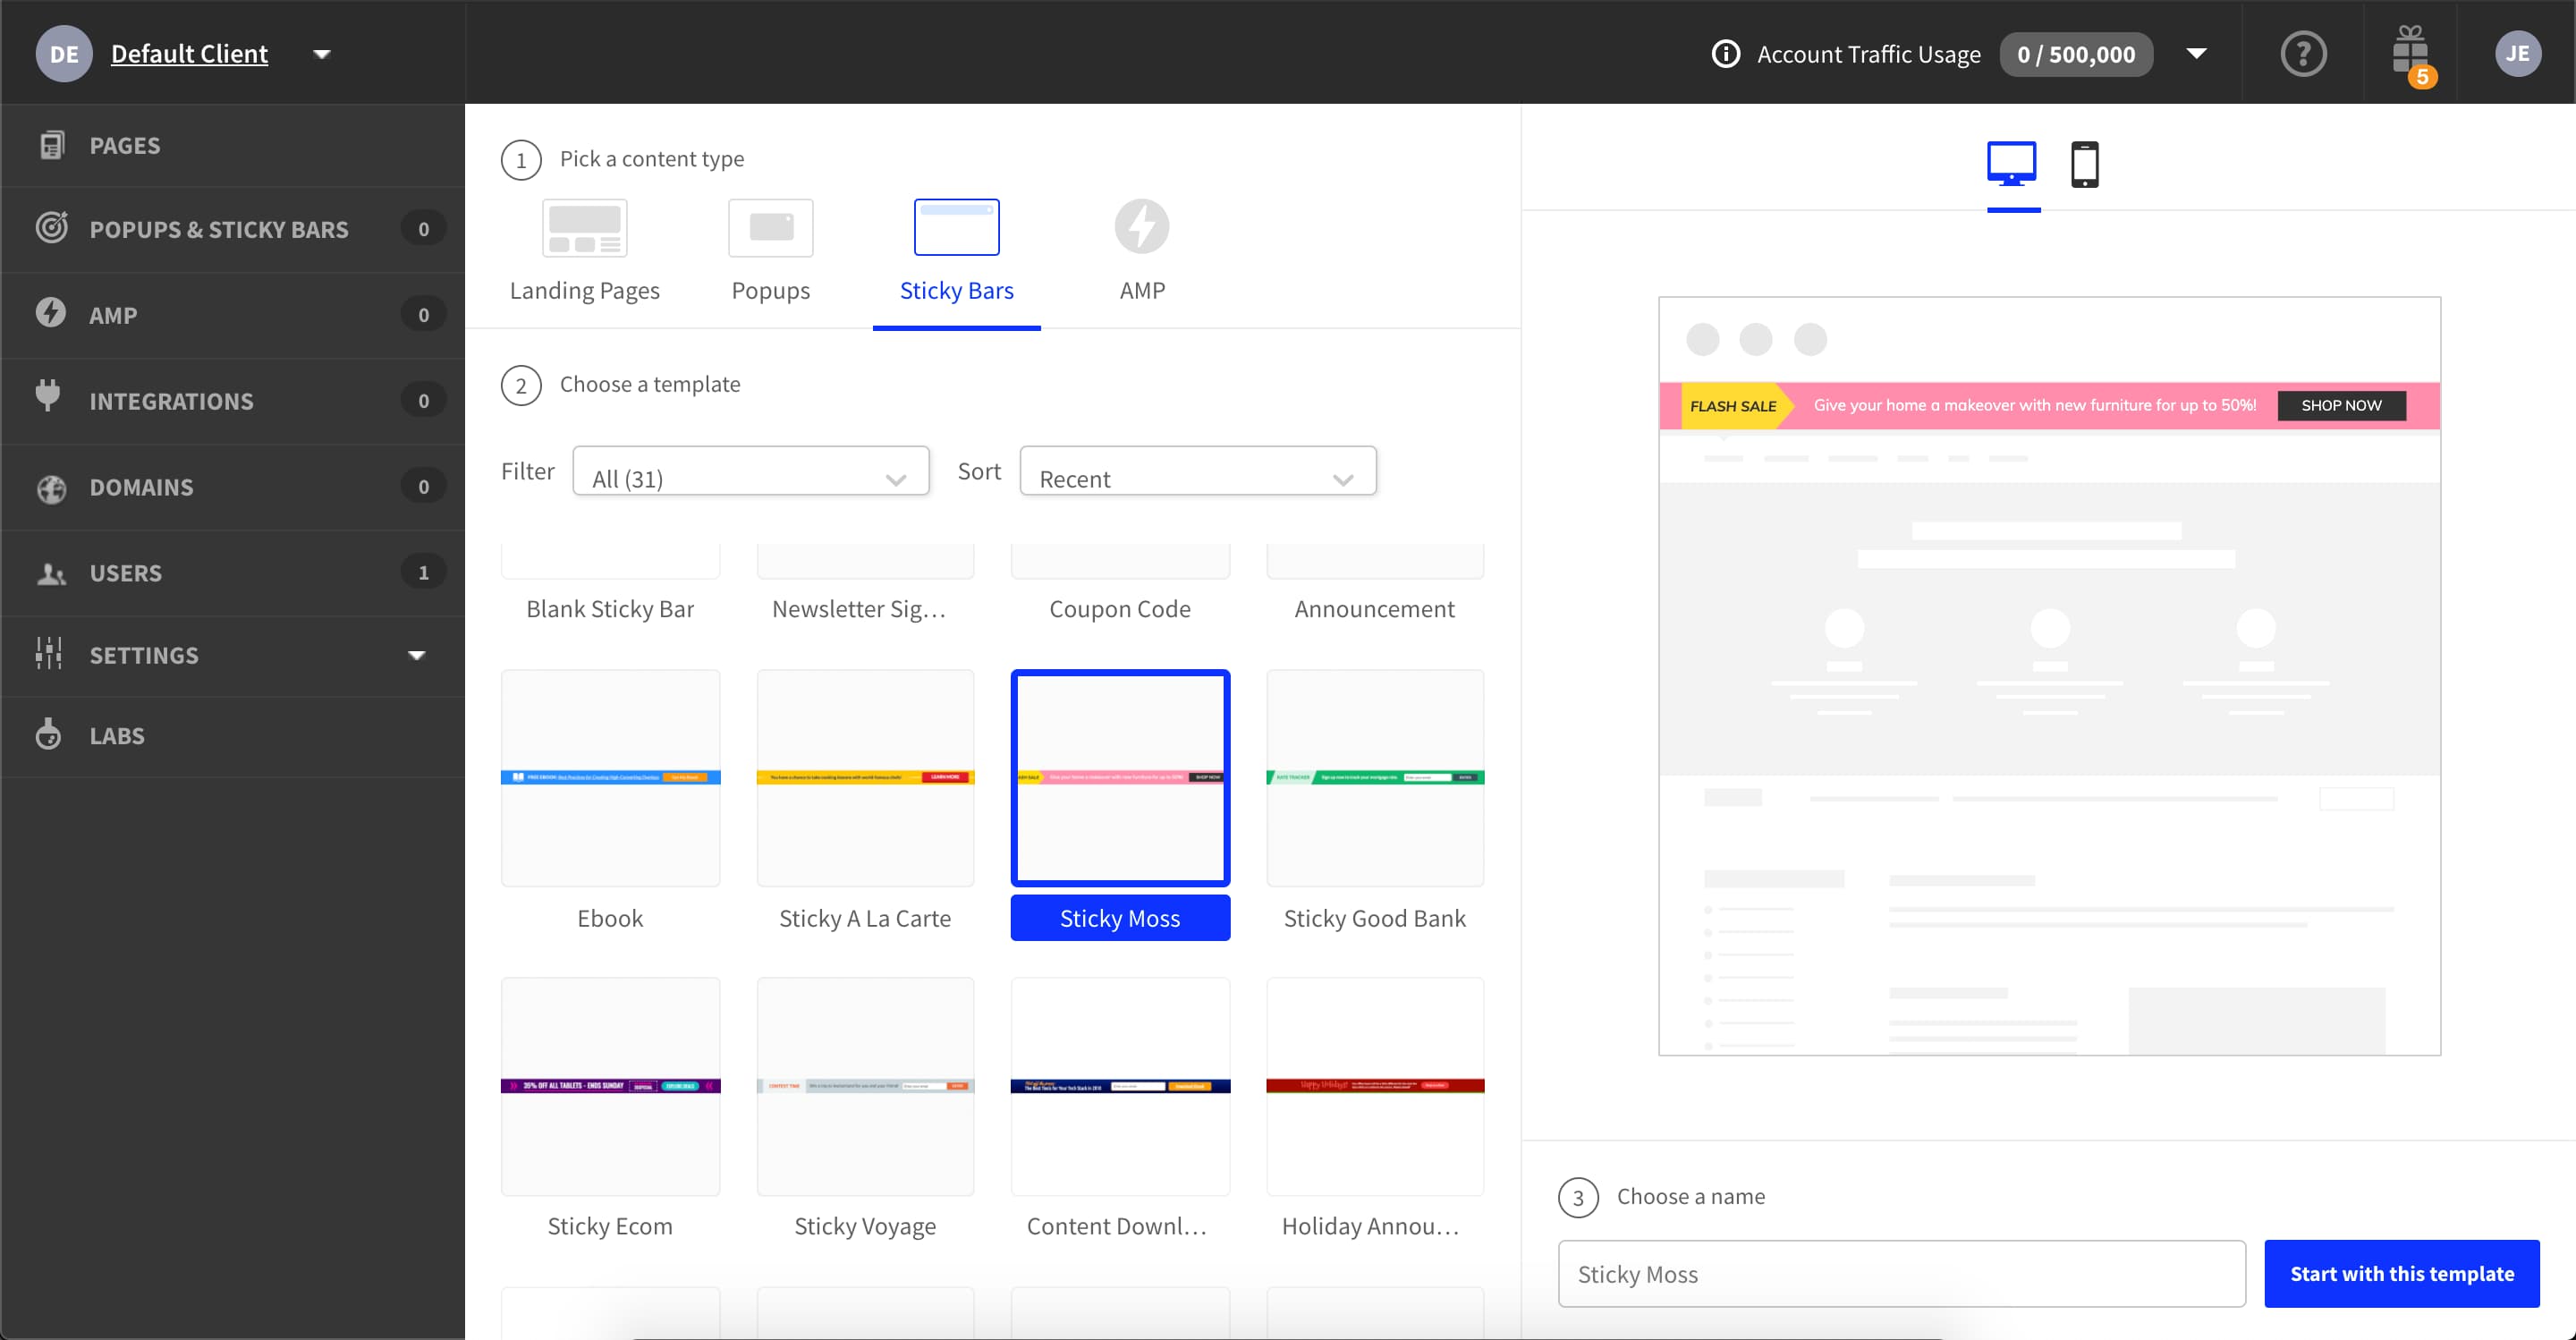Click the Settings icon in sidebar
The width and height of the screenshot is (2576, 1340).
pos(49,653)
